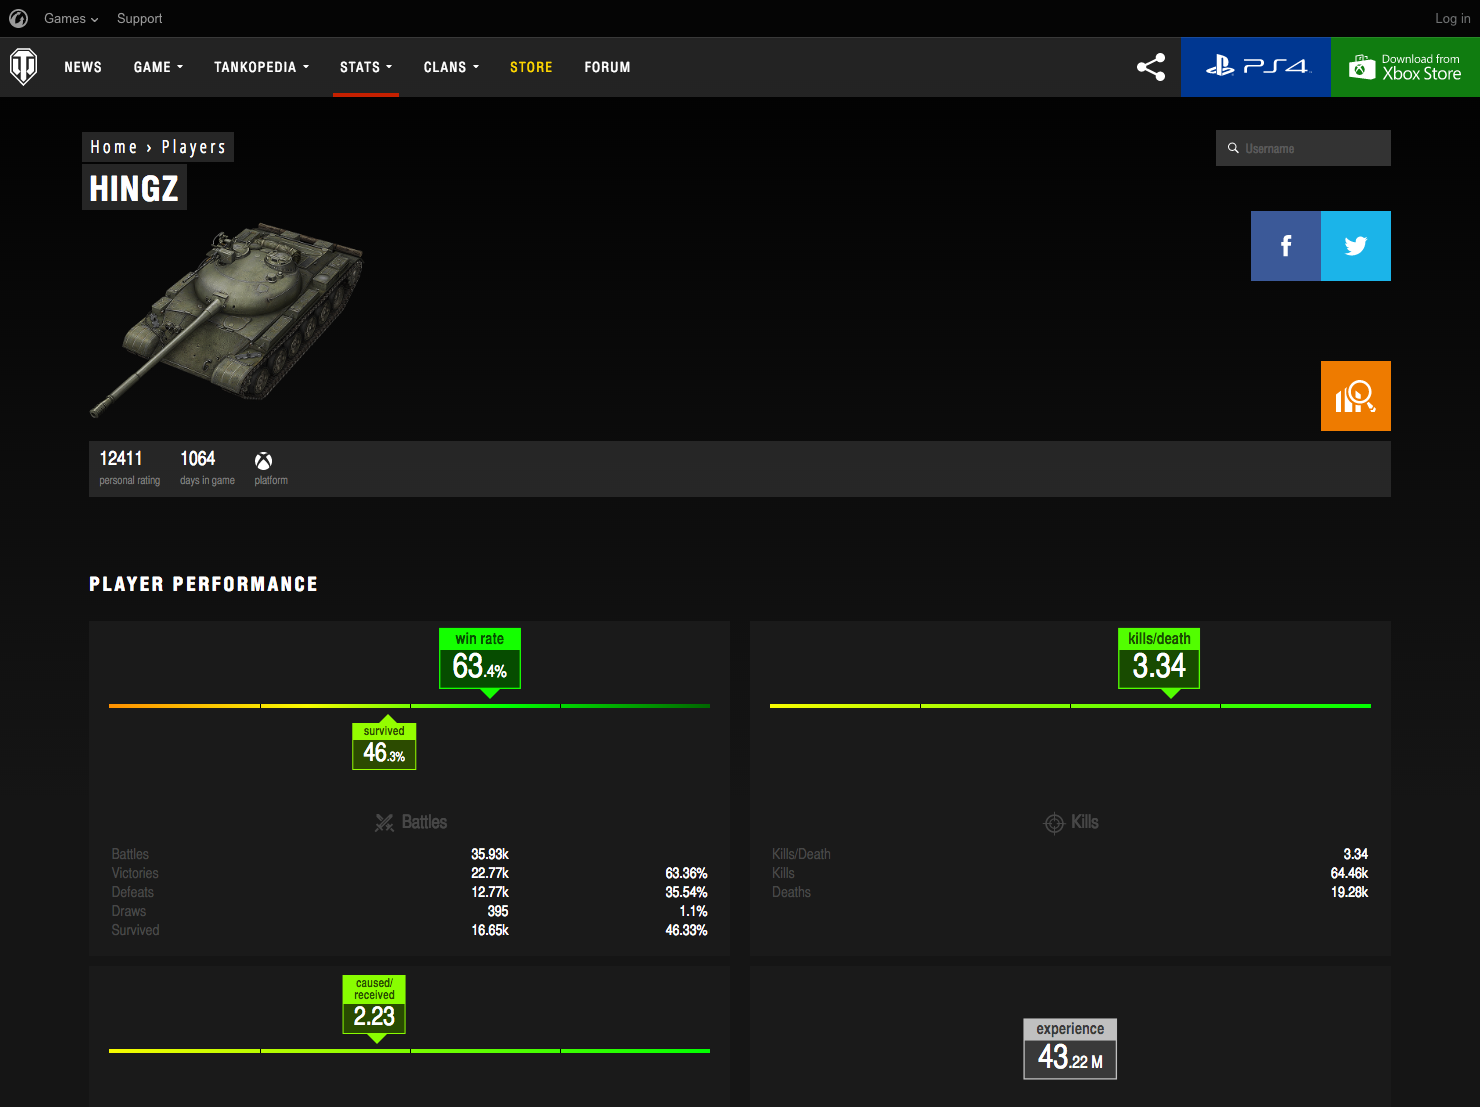This screenshot has height=1107, width=1480.
Task: Click the Victories row label
Action: (135, 873)
